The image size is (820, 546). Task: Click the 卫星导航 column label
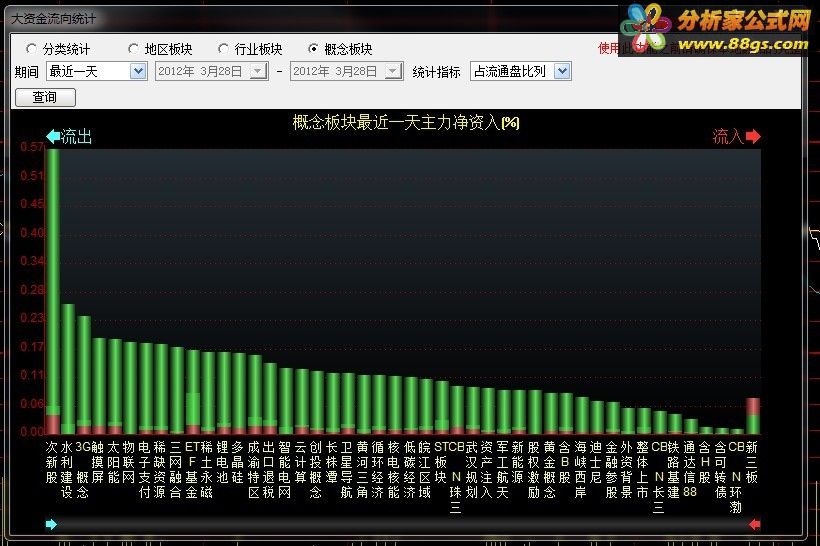click(346, 470)
